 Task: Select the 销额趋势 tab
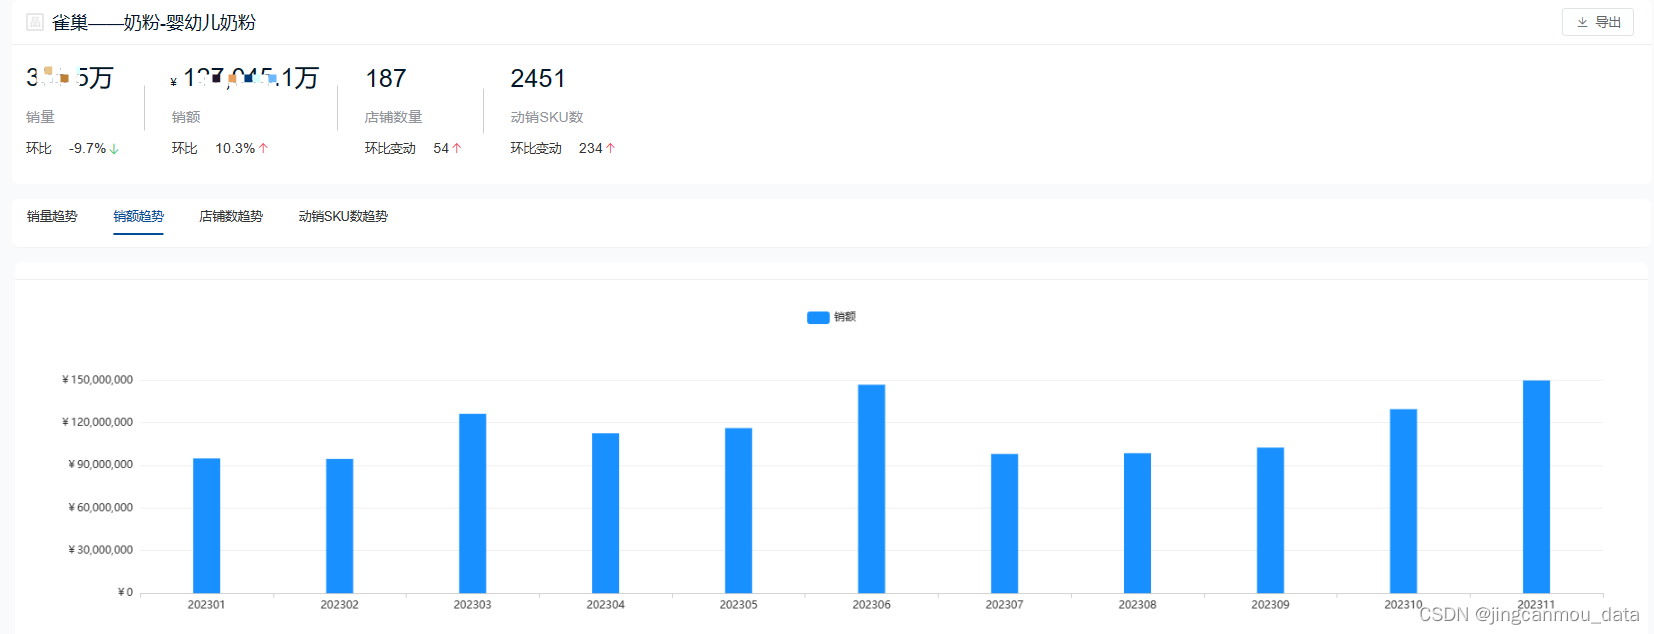138,216
